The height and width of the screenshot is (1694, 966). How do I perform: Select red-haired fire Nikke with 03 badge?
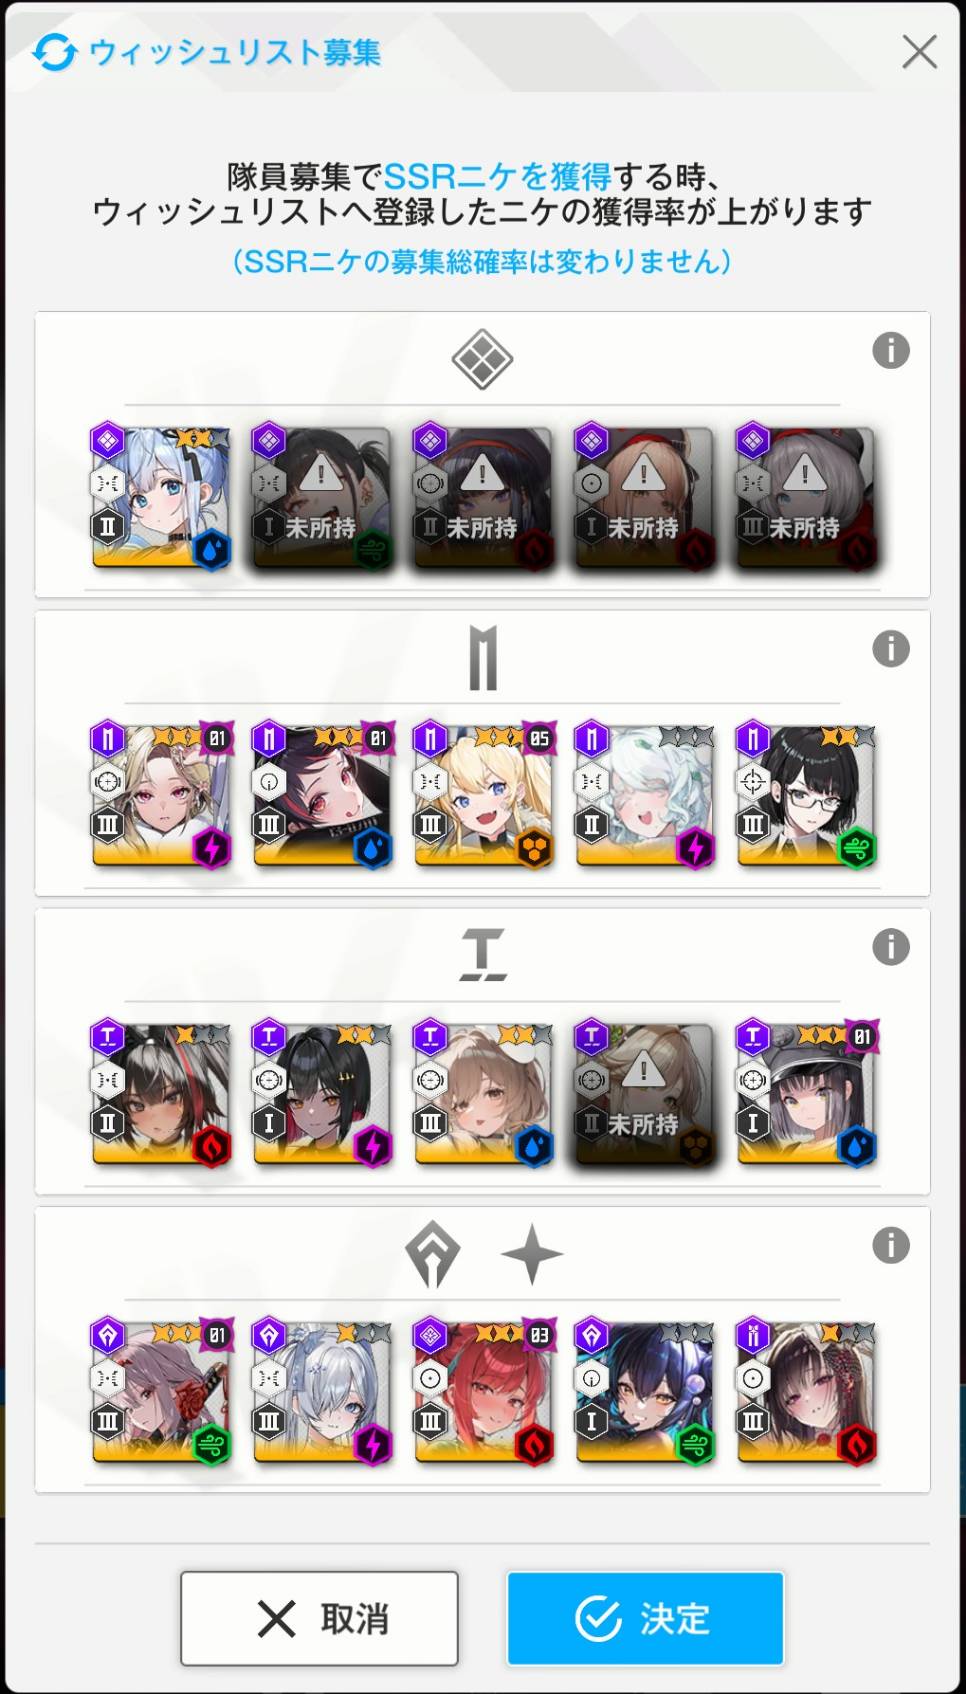tap(483, 1393)
